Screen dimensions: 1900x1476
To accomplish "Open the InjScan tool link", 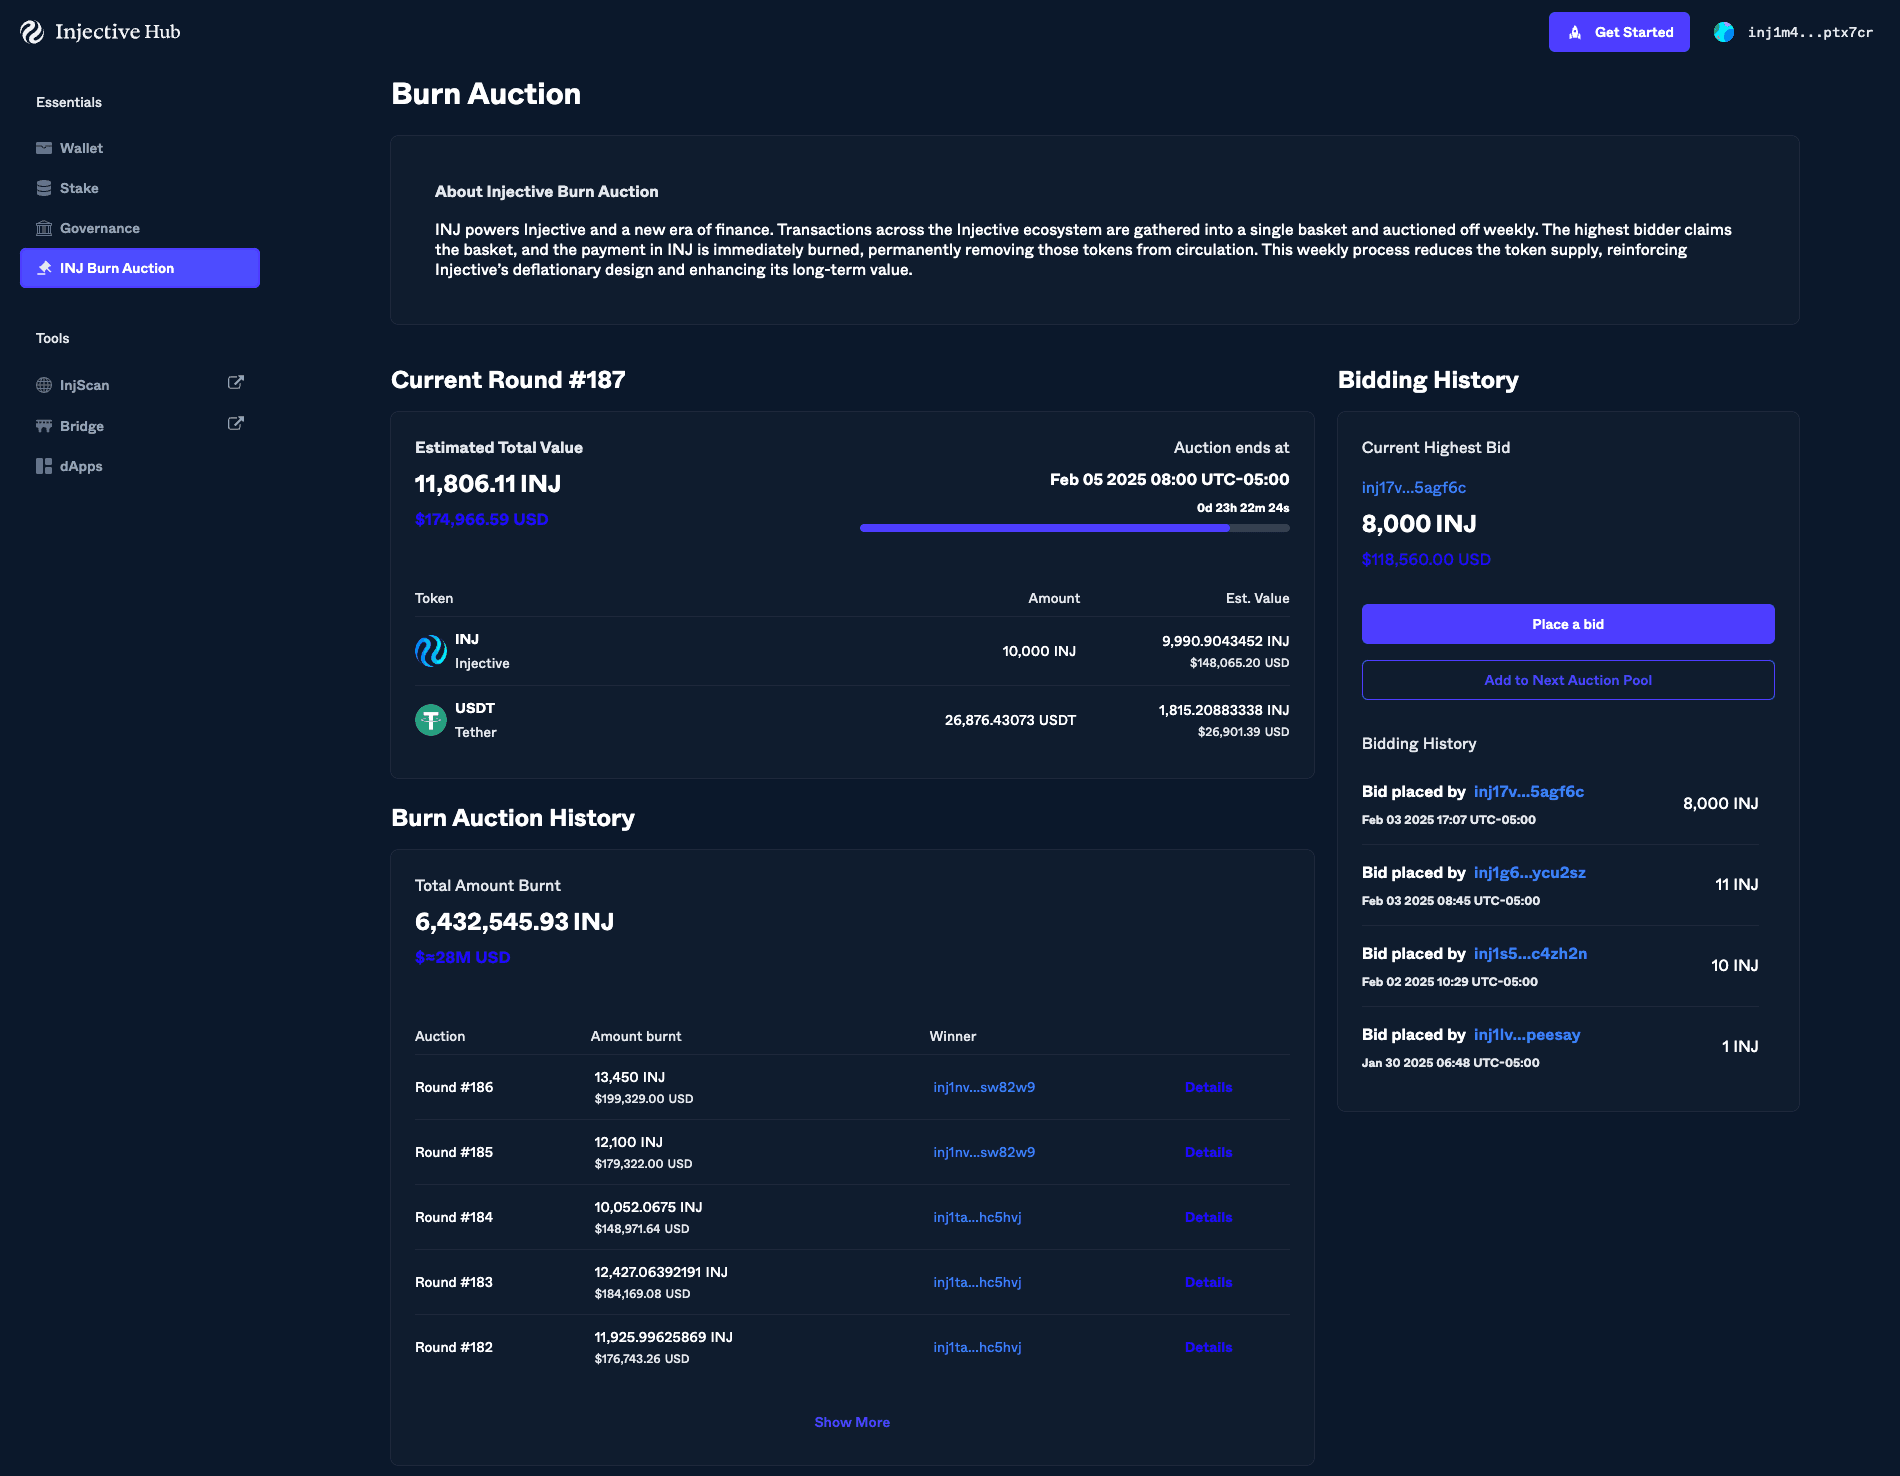I will [x=140, y=385].
